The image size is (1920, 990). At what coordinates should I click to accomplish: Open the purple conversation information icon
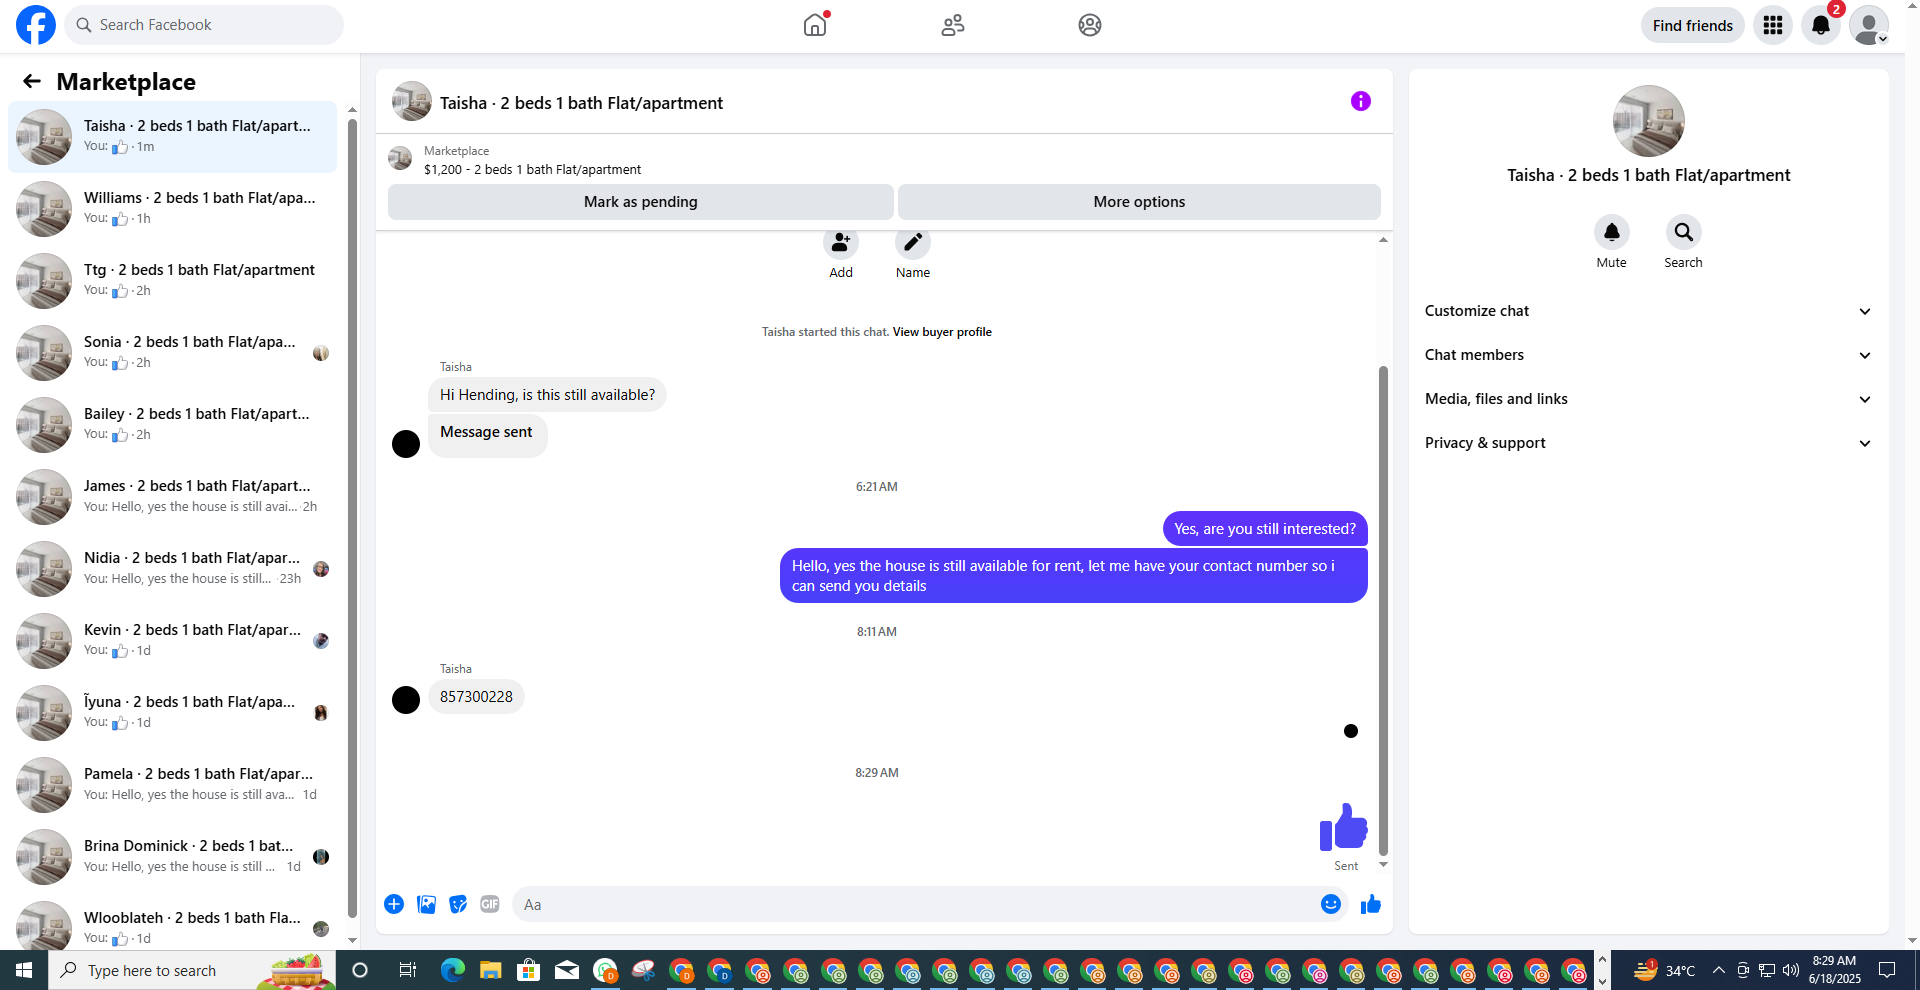[1361, 101]
